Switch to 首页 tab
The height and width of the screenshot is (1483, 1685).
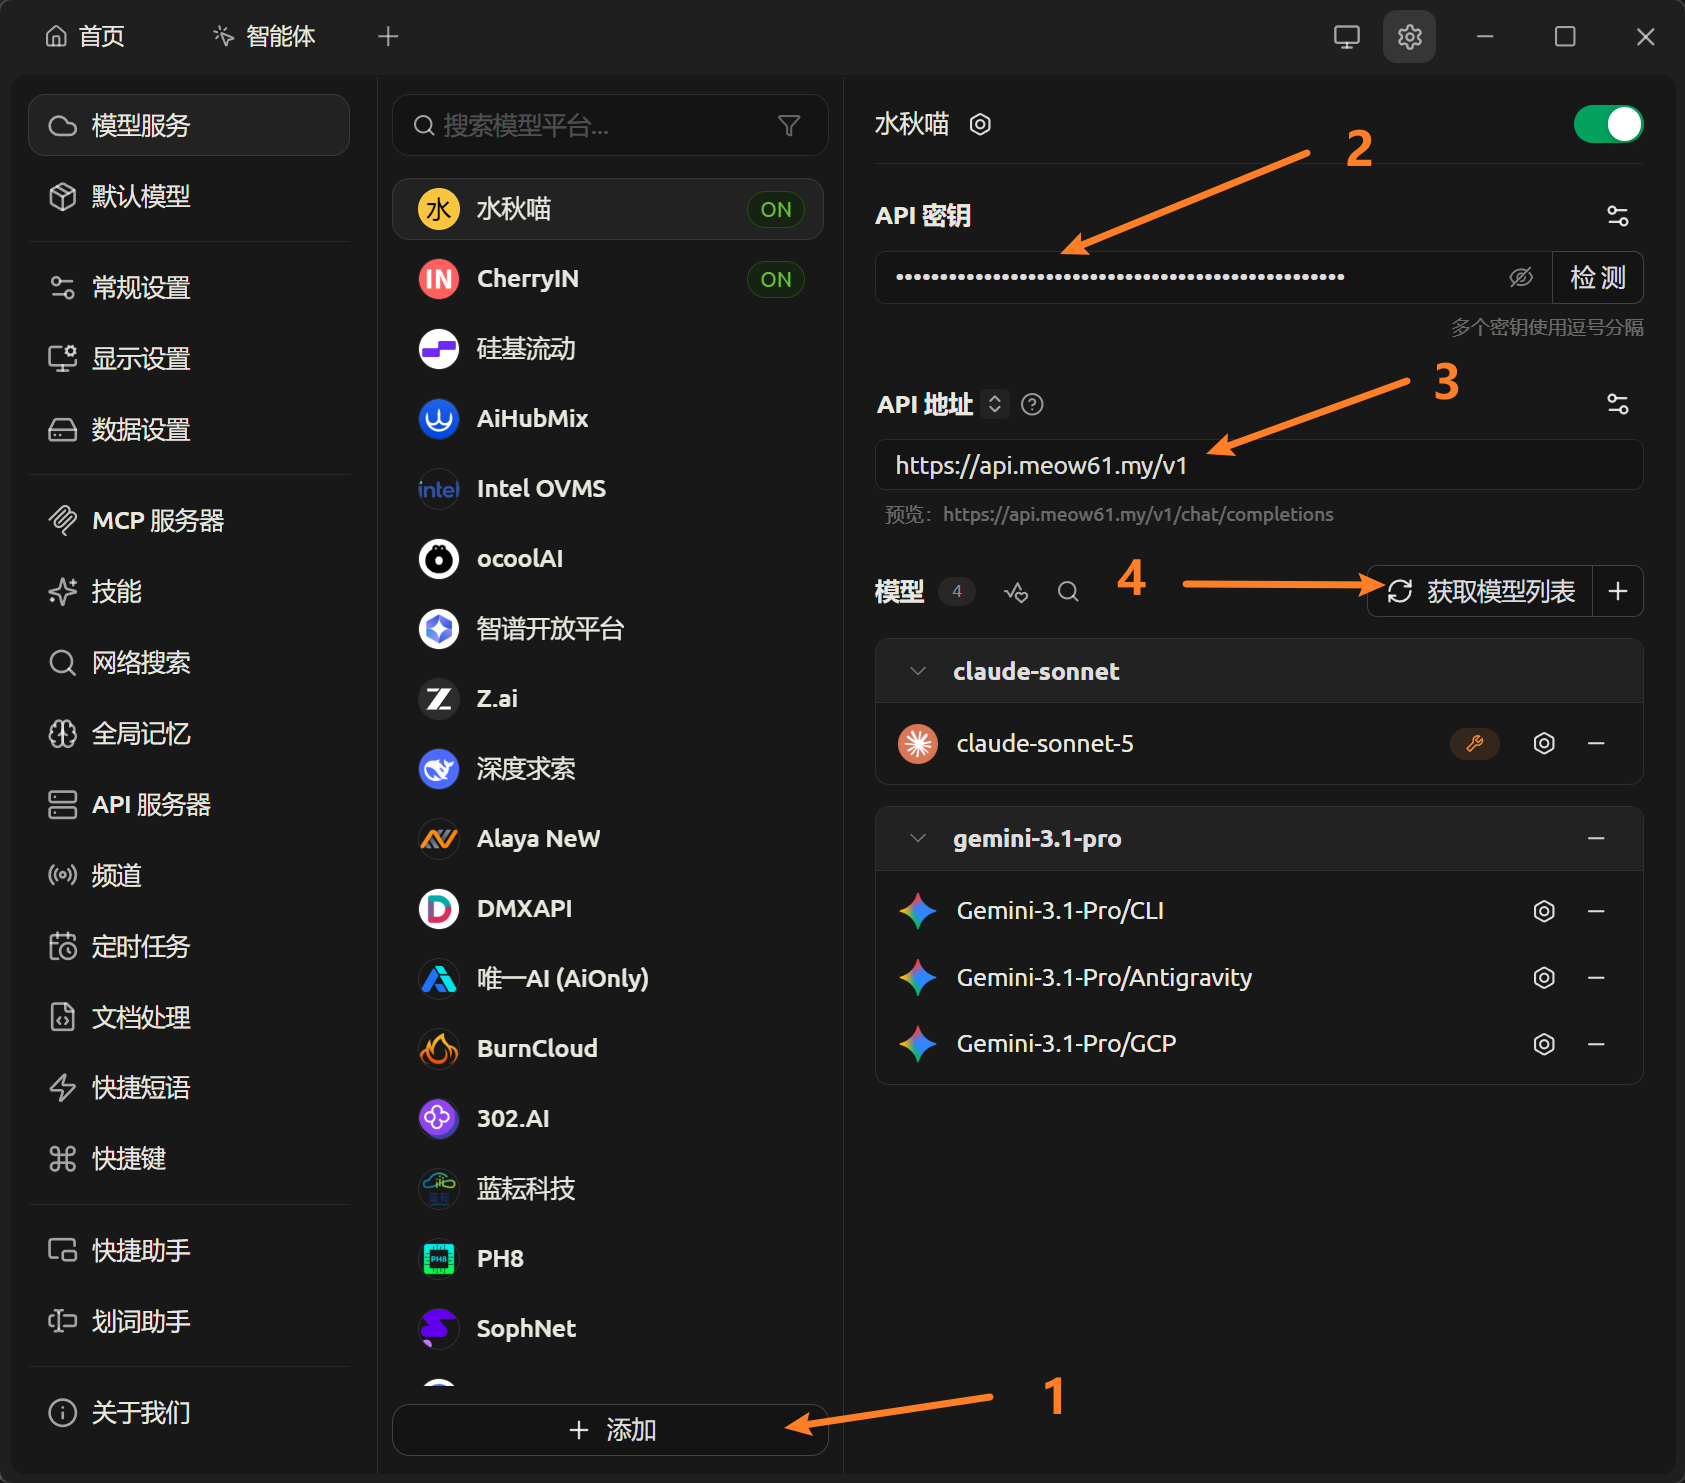(85, 37)
